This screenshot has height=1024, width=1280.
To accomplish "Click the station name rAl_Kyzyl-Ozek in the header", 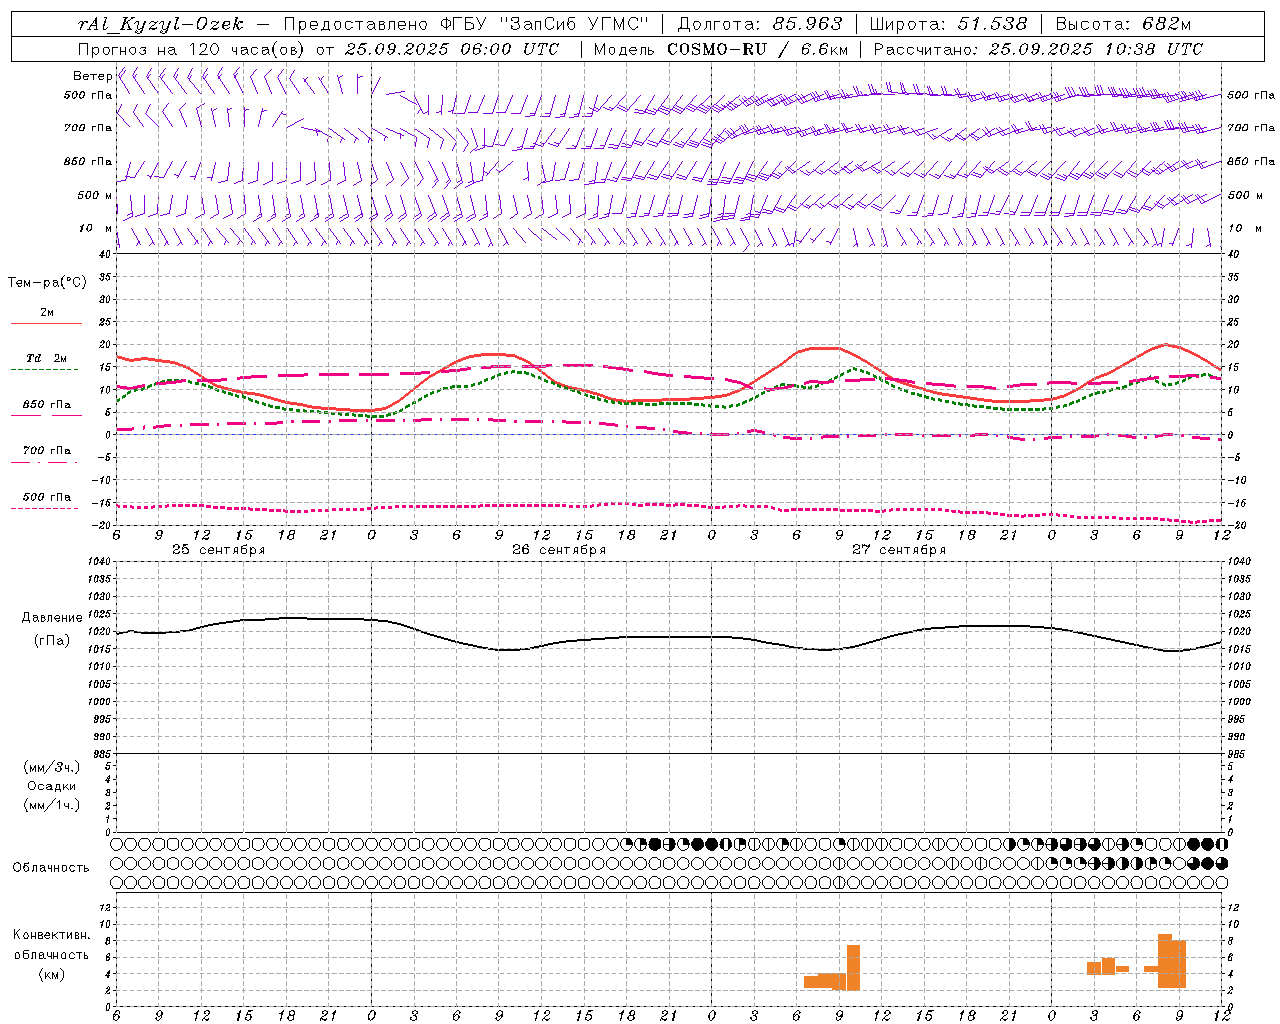I will click(160, 24).
